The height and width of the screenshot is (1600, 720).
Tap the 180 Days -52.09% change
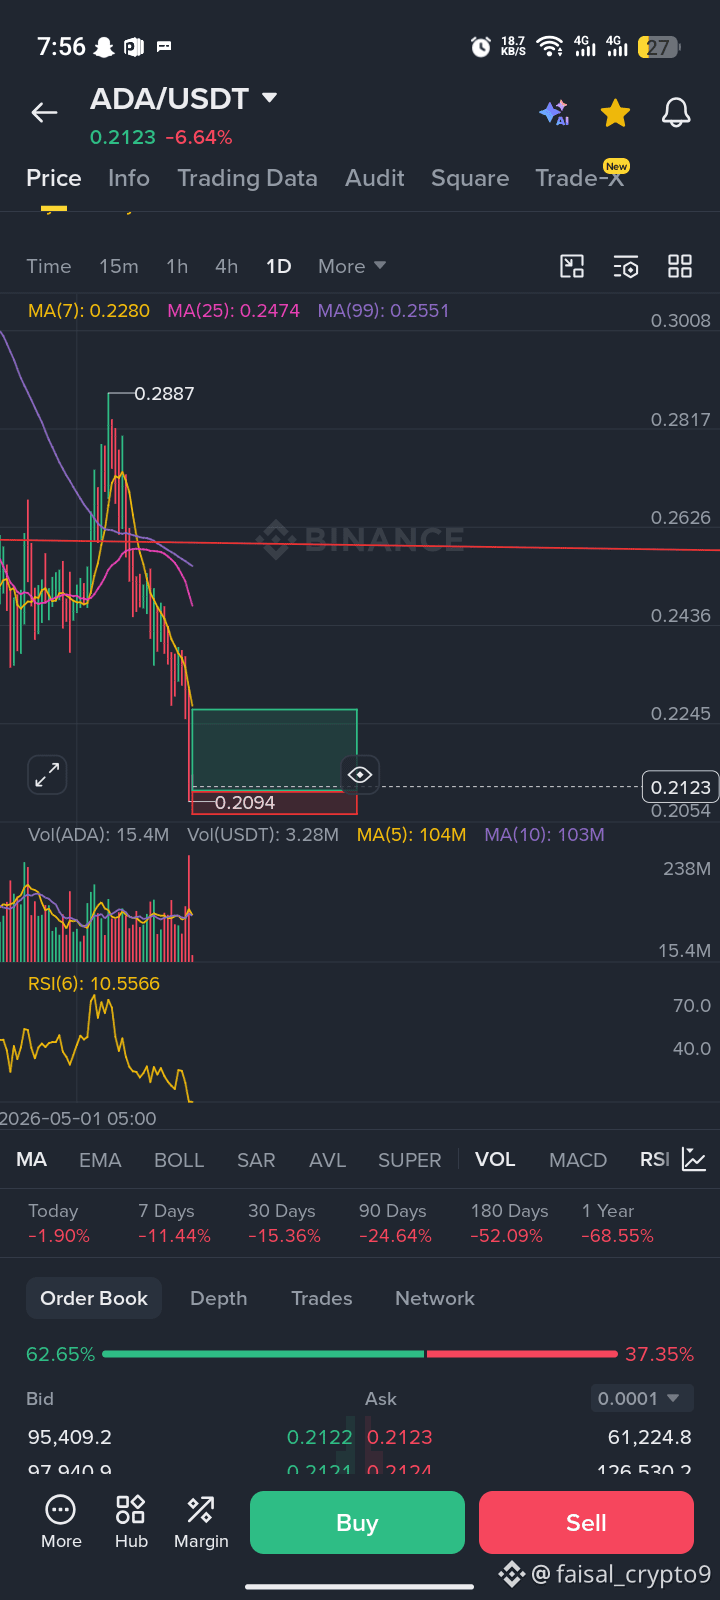coord(509,1223)
